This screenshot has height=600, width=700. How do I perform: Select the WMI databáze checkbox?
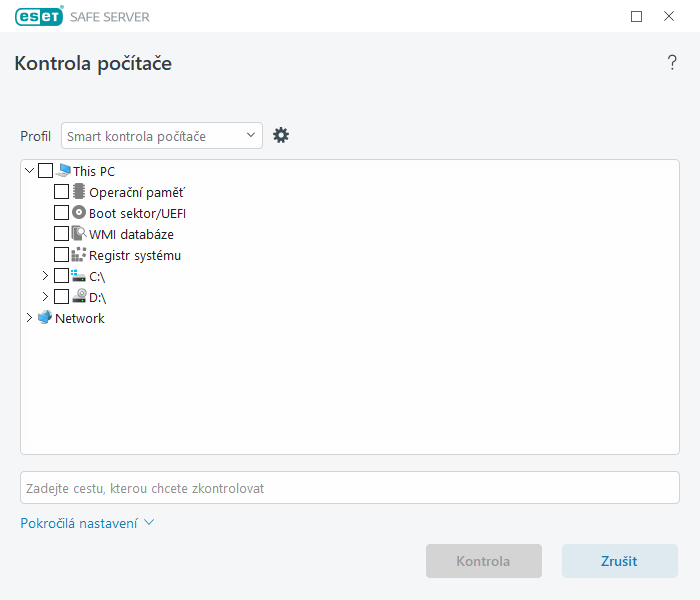pyautogui.click(x=62, y=234)
